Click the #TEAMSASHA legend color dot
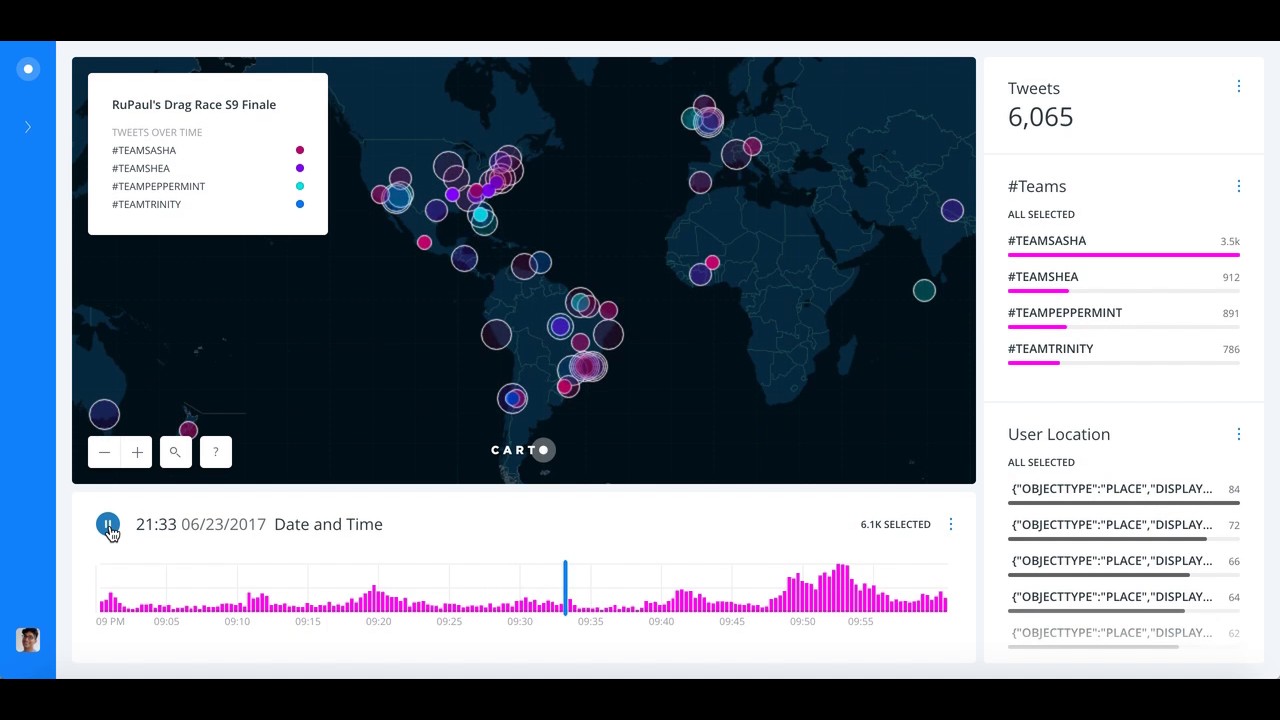The width and height of the screenshot is (1280, 720). [x=300, y=150]
